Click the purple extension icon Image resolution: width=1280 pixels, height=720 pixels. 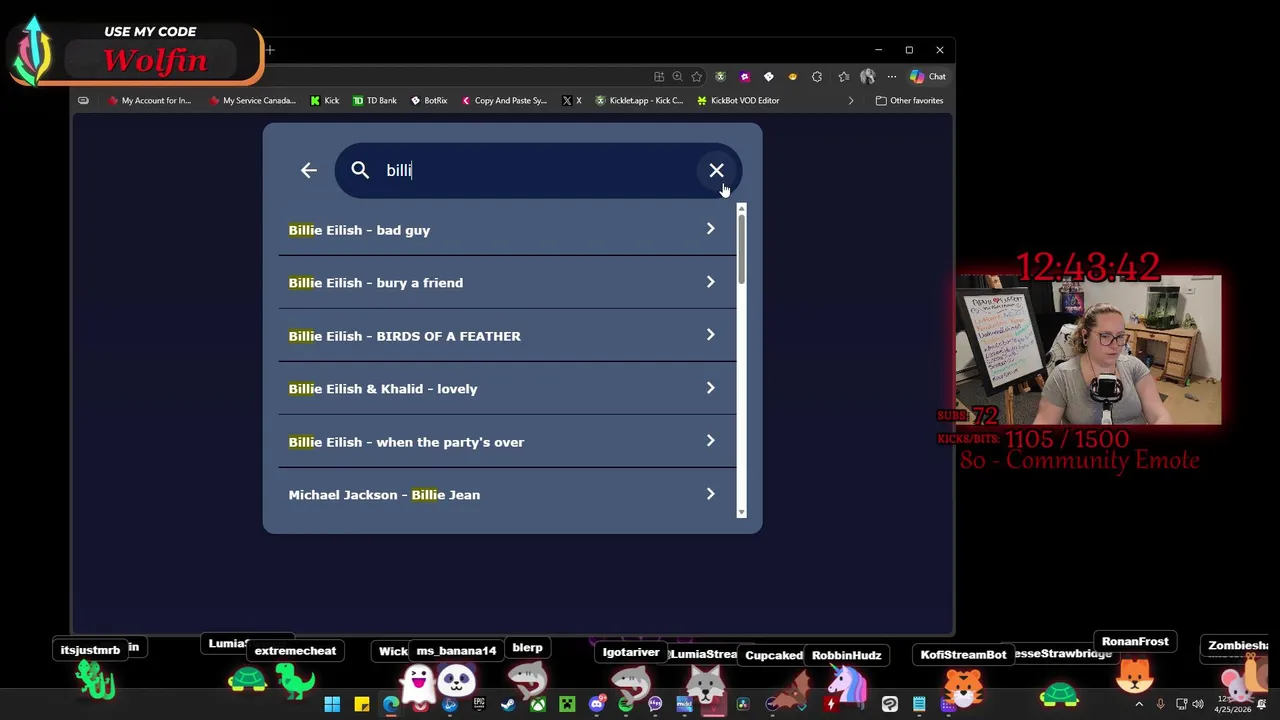(x=744, y=76)
